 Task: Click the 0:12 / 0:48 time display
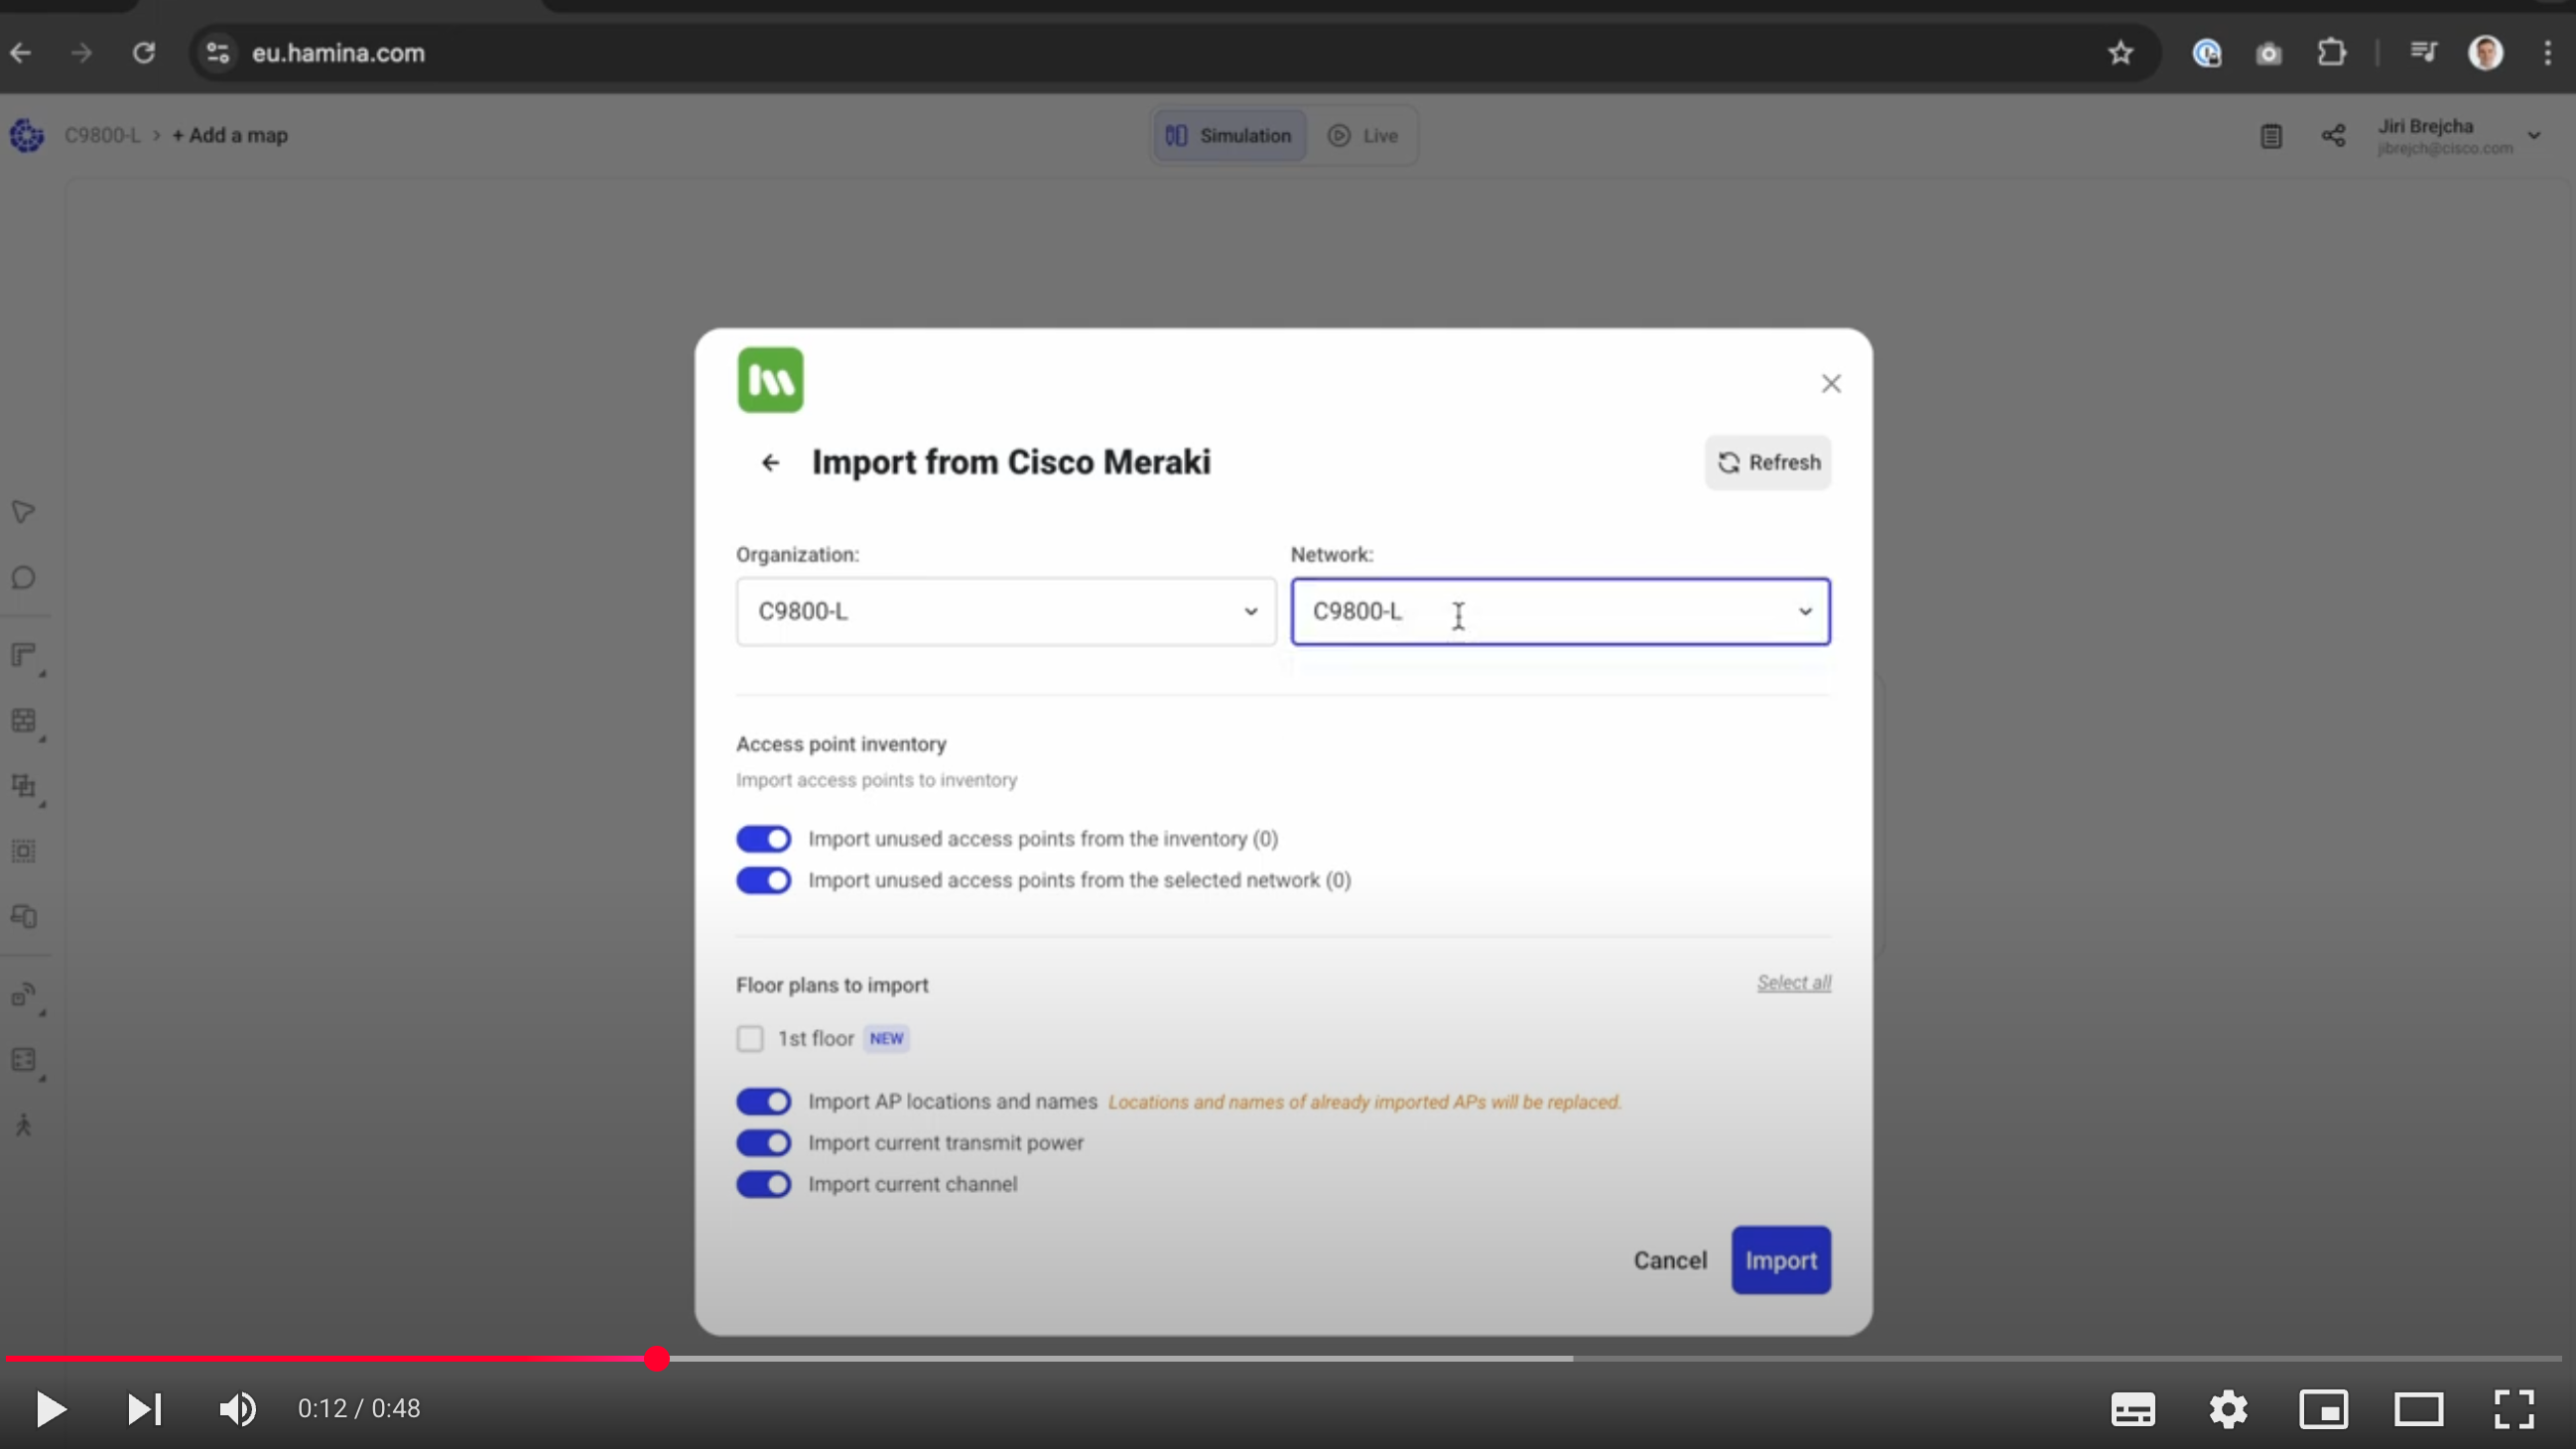[359, 1409]
